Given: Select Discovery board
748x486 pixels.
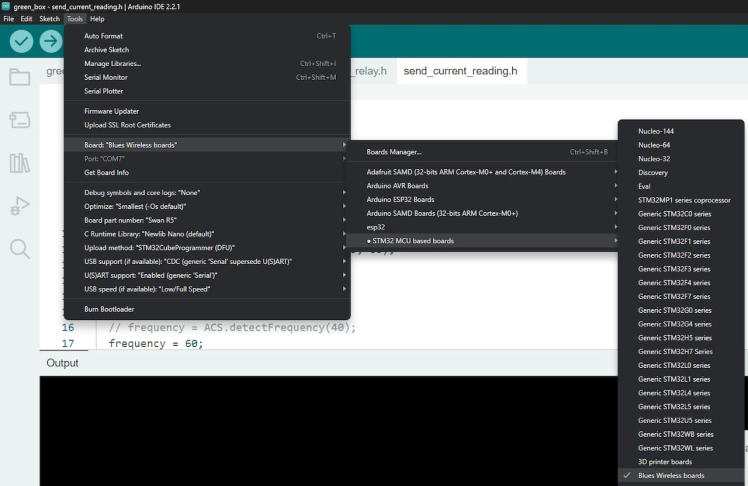Looking at the screenshot, I should 681,173.
